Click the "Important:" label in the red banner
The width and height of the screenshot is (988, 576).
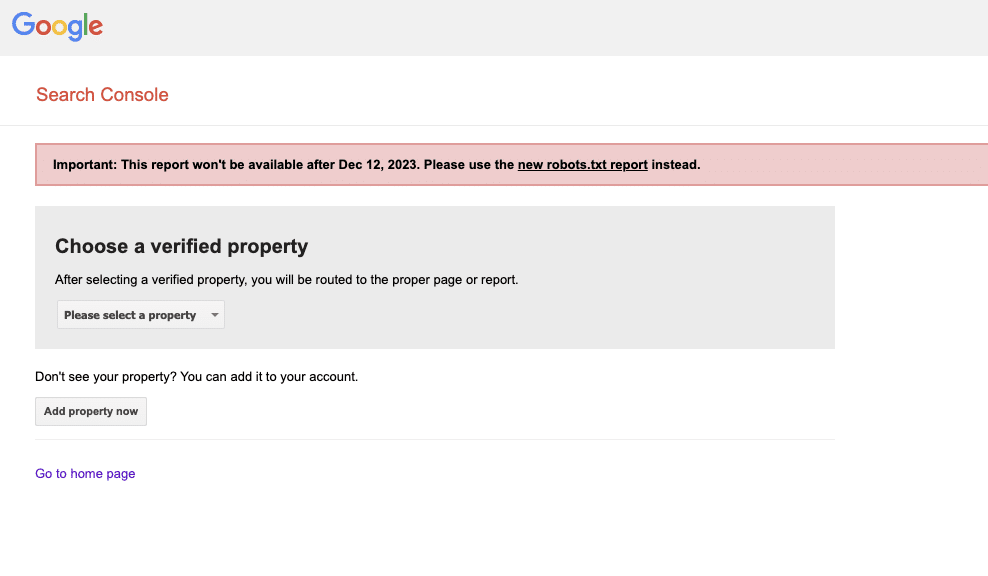click(x=84, y=164)
